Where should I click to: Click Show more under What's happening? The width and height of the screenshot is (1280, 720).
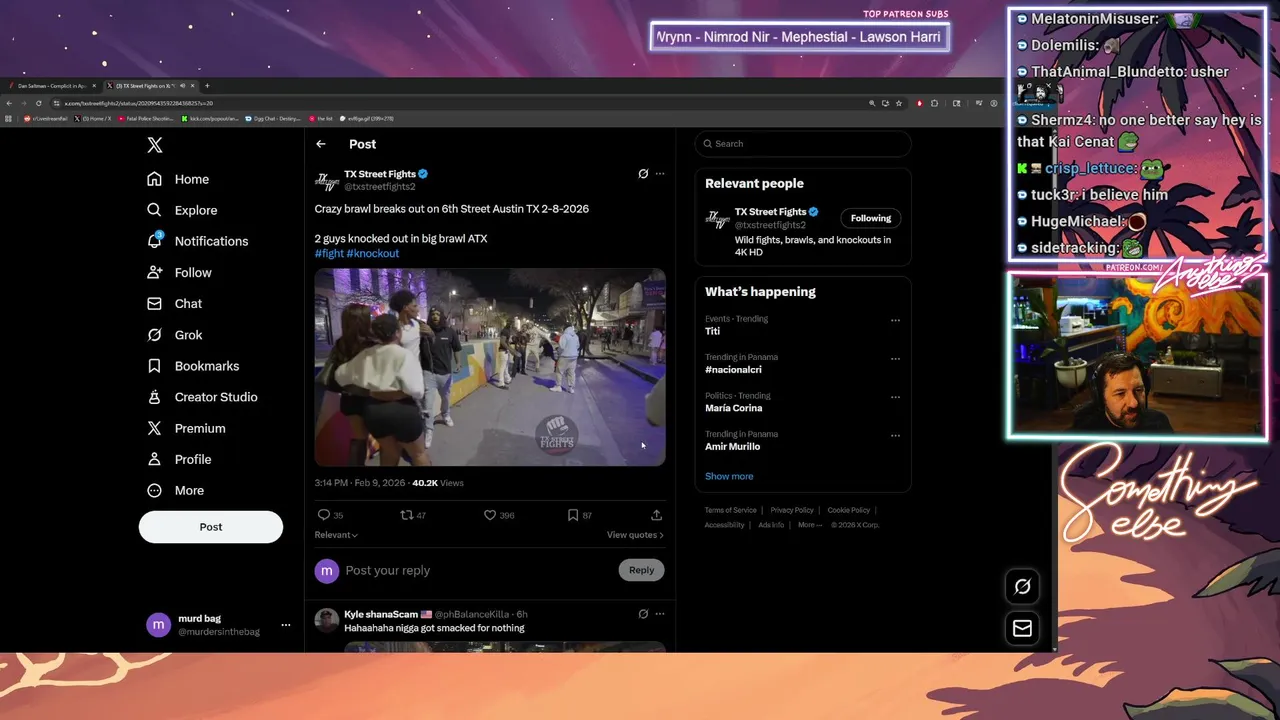[729, 476]
